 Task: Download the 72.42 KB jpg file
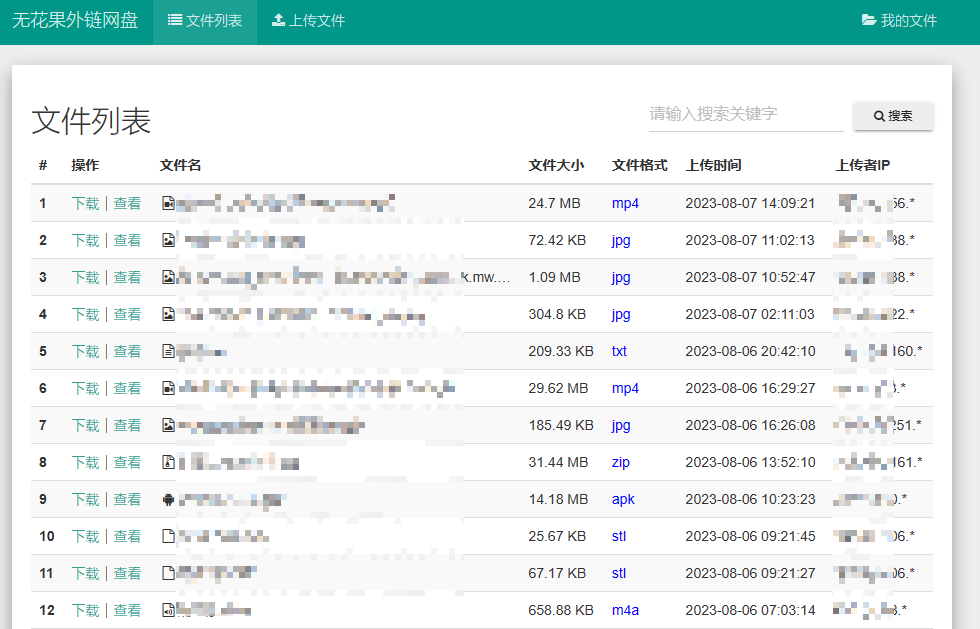(86, 240)
